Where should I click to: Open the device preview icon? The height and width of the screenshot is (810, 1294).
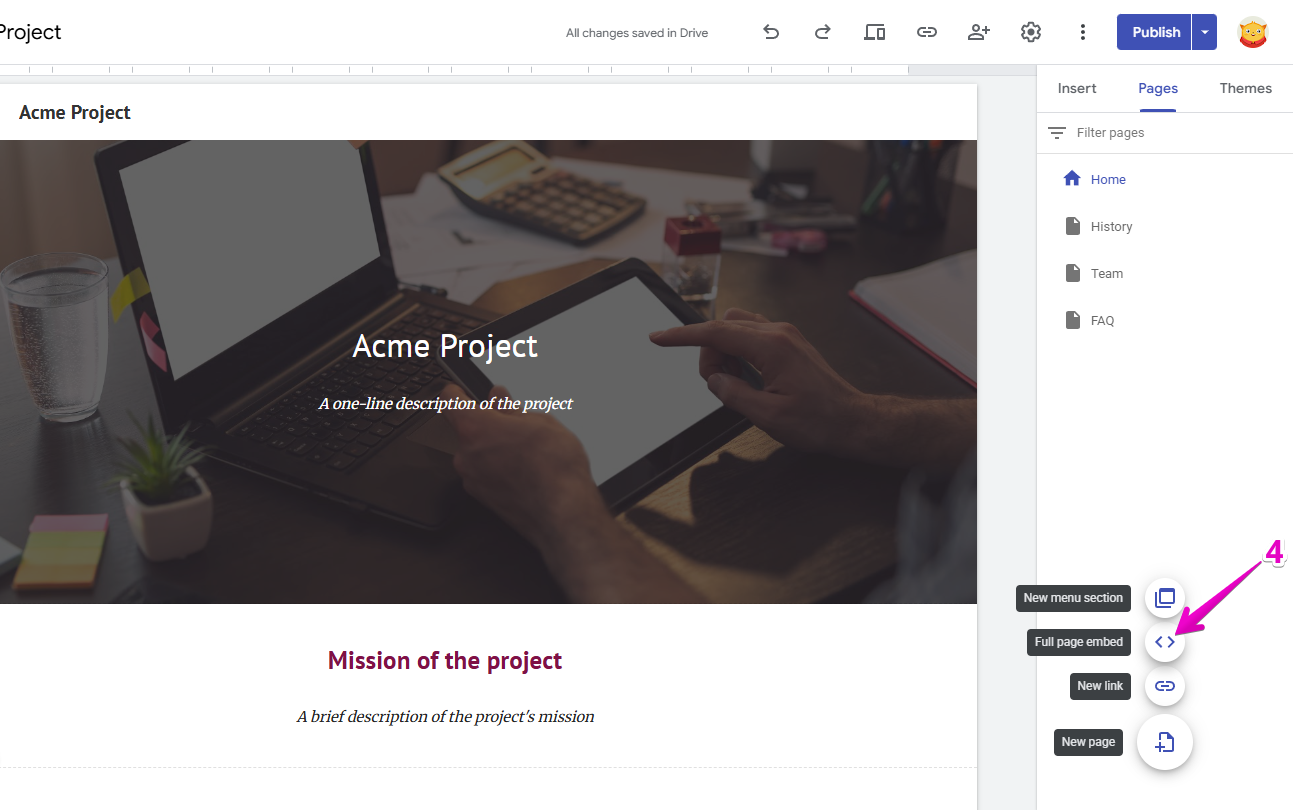tap(875, 32)
